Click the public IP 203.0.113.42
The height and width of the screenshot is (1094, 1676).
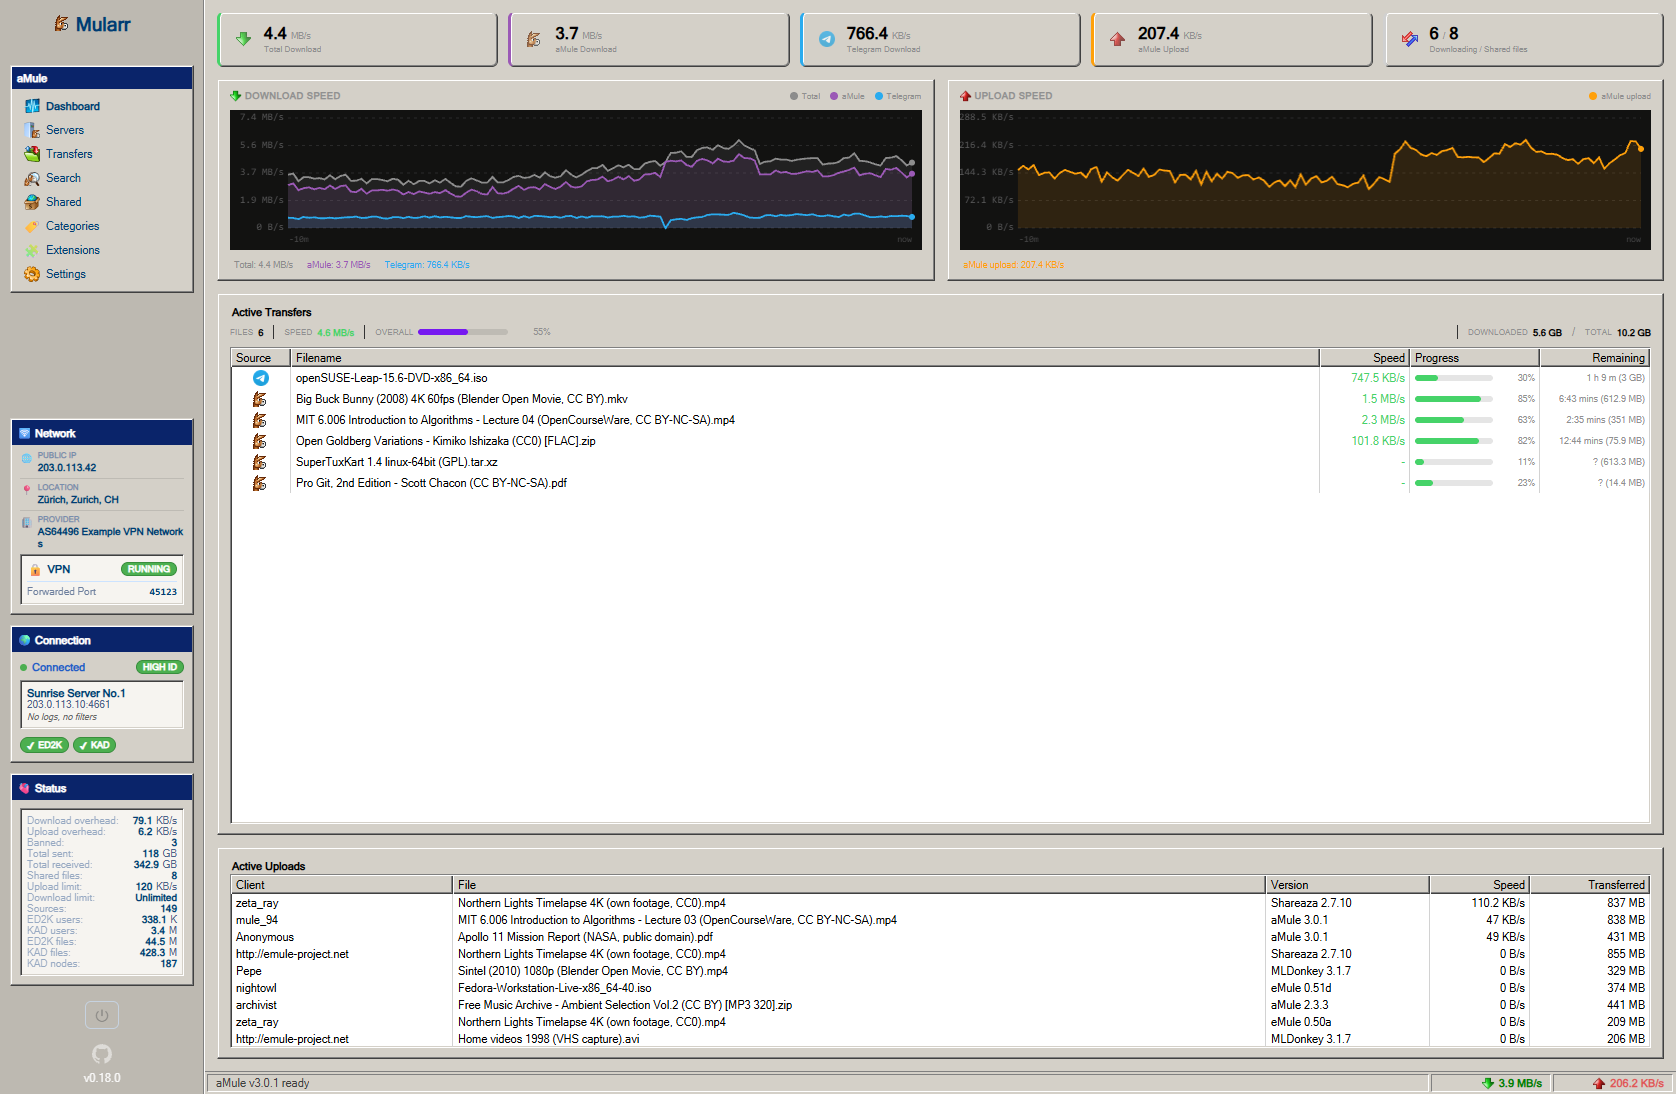coord(67,468)
